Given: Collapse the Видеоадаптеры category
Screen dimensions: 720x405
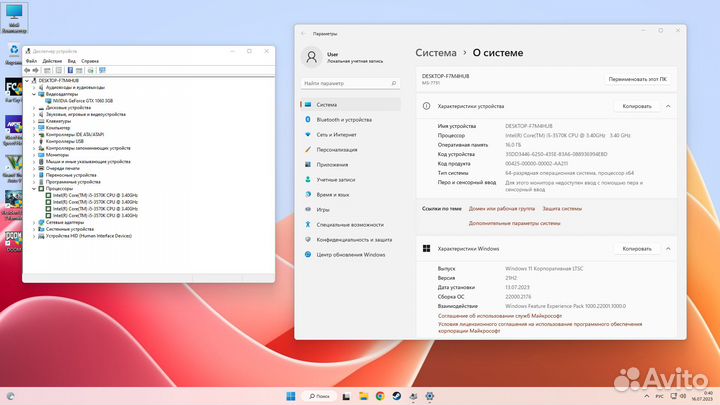Looking at the screenshot, I should point(34,94).
